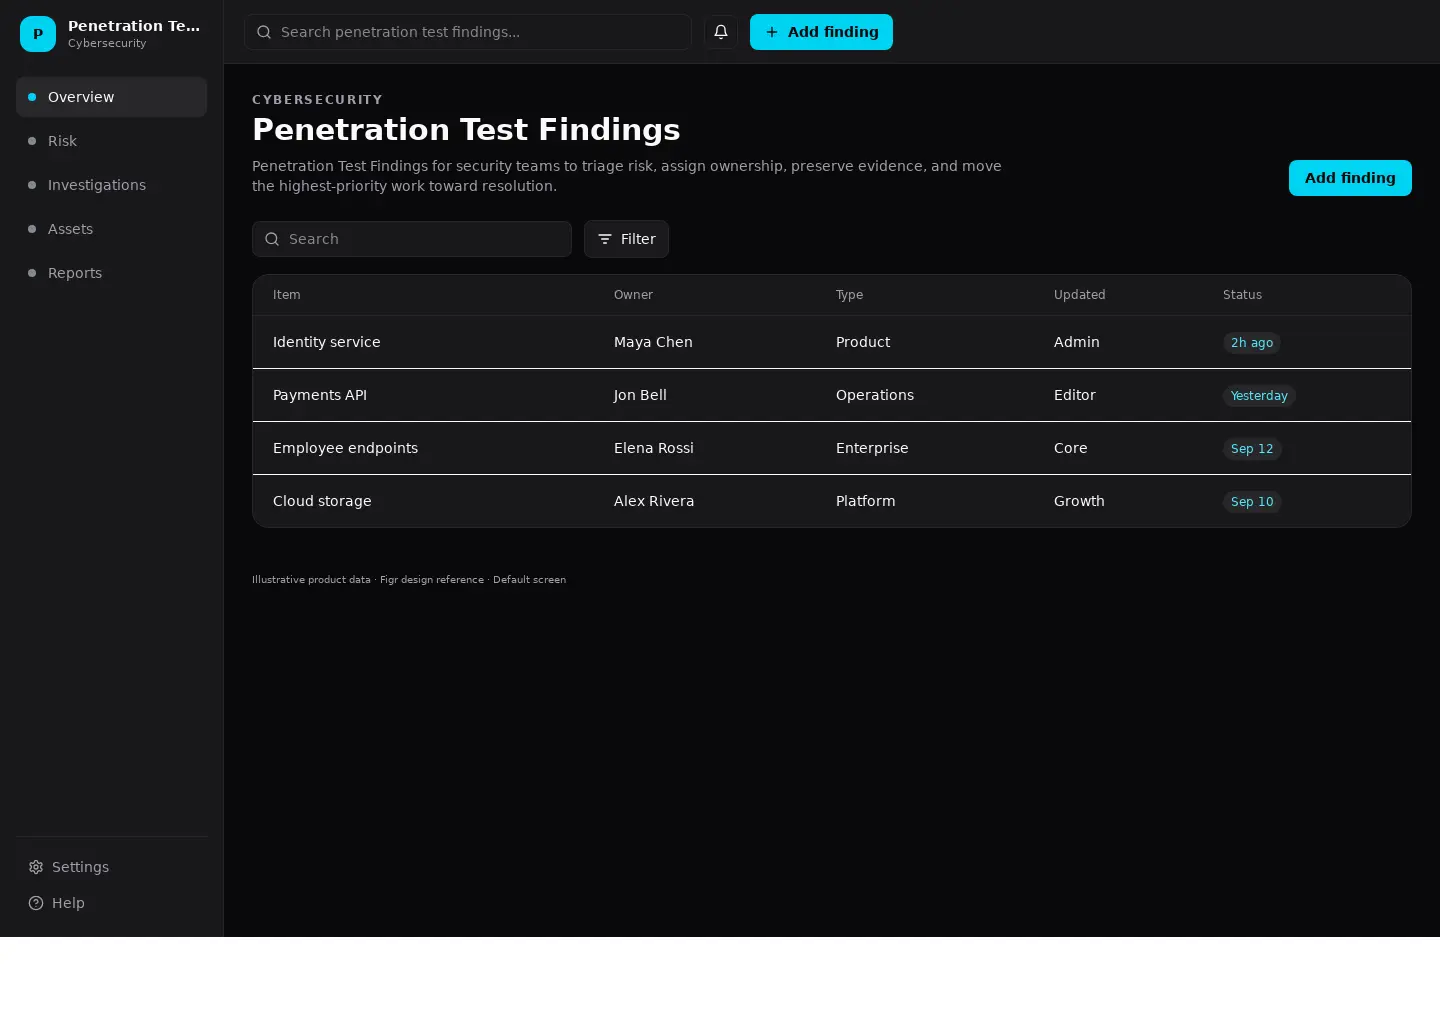Select the Payments API row item
This screenshot has height=1024, width=1440.
pos(320,395)
